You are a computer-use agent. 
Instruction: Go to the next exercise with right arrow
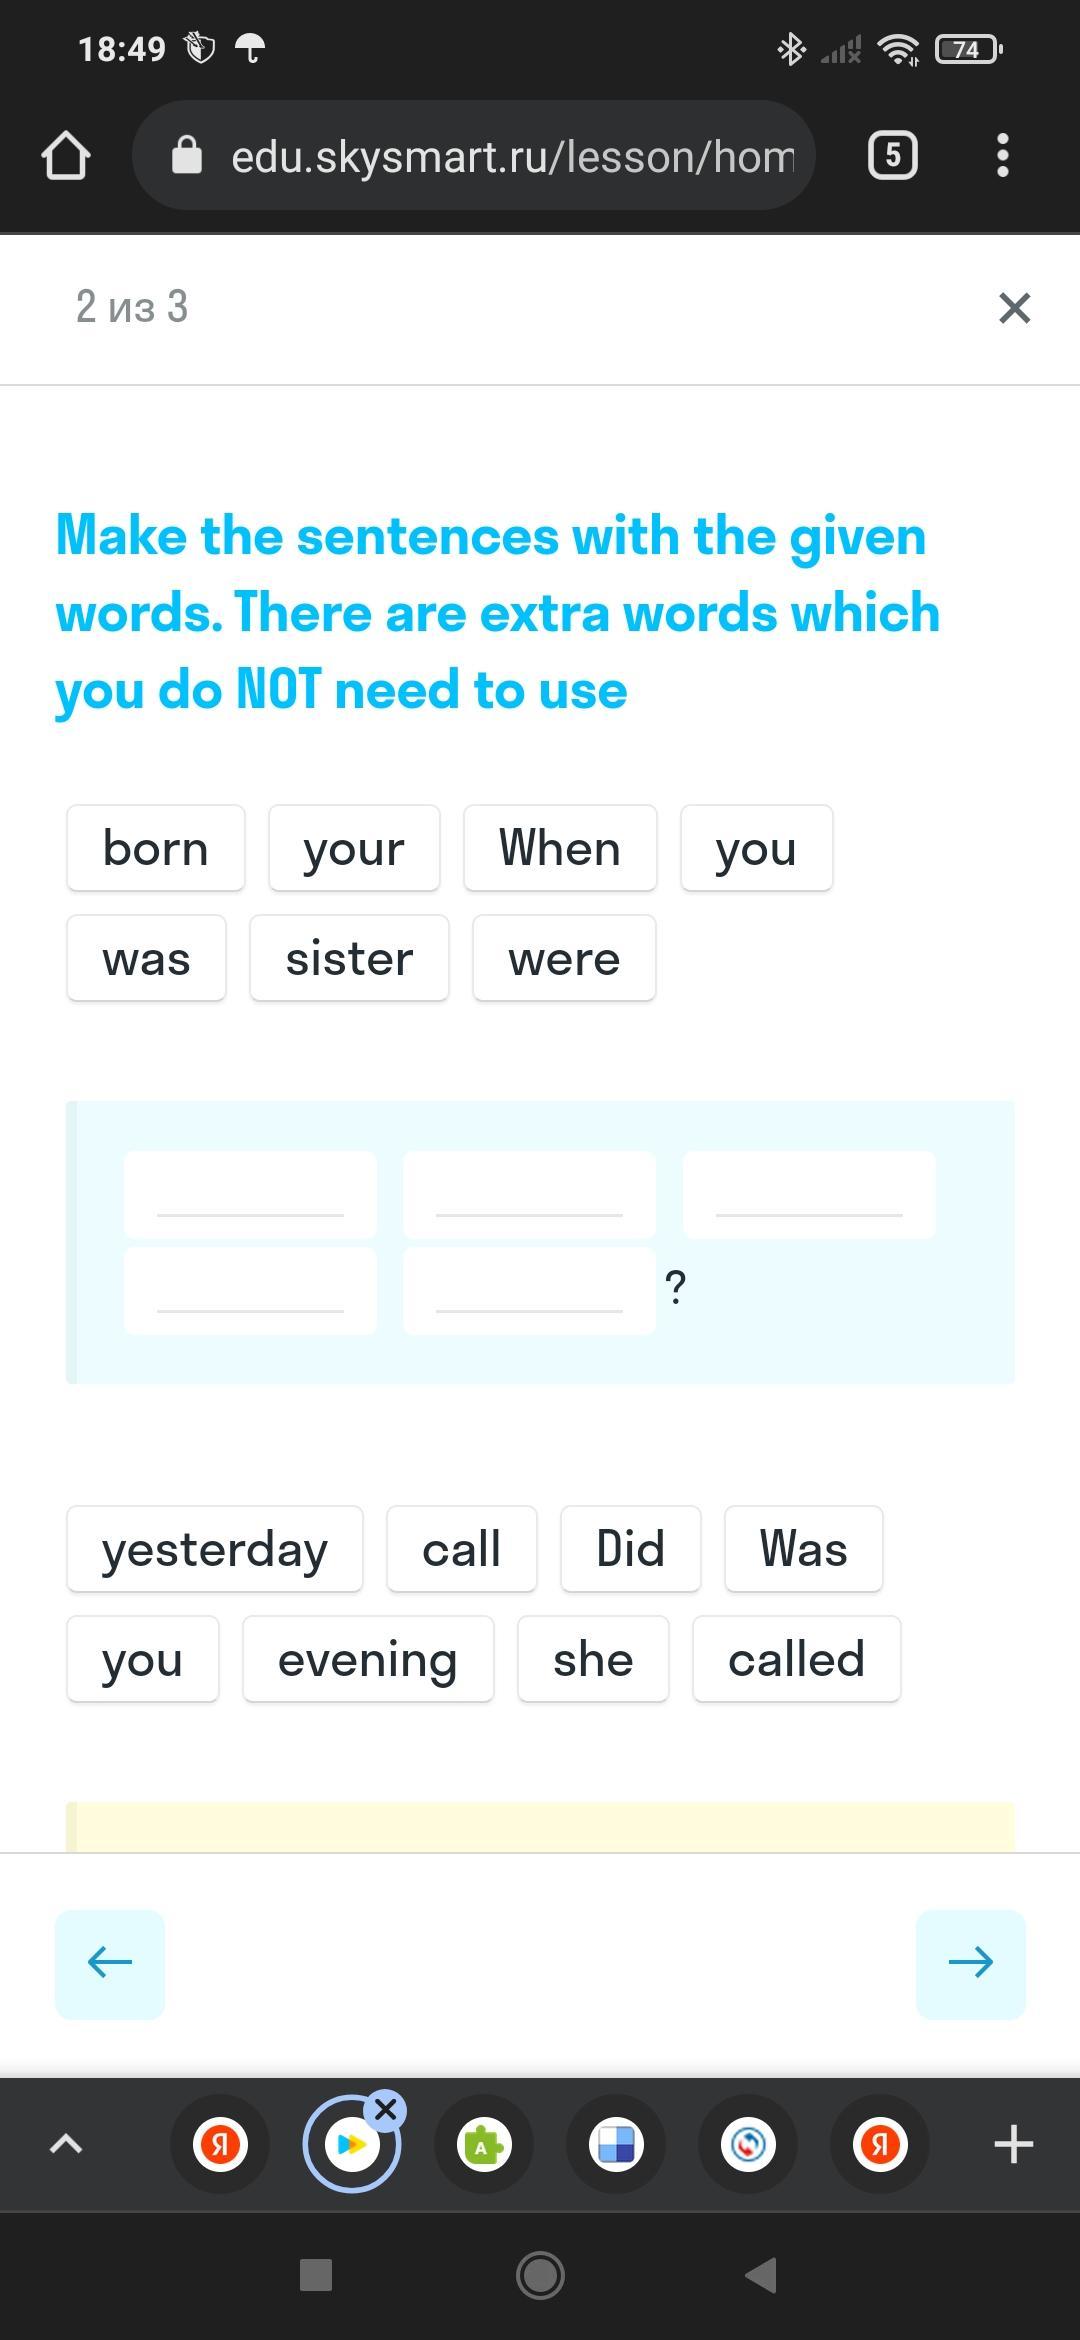[x=970, y=1964]
